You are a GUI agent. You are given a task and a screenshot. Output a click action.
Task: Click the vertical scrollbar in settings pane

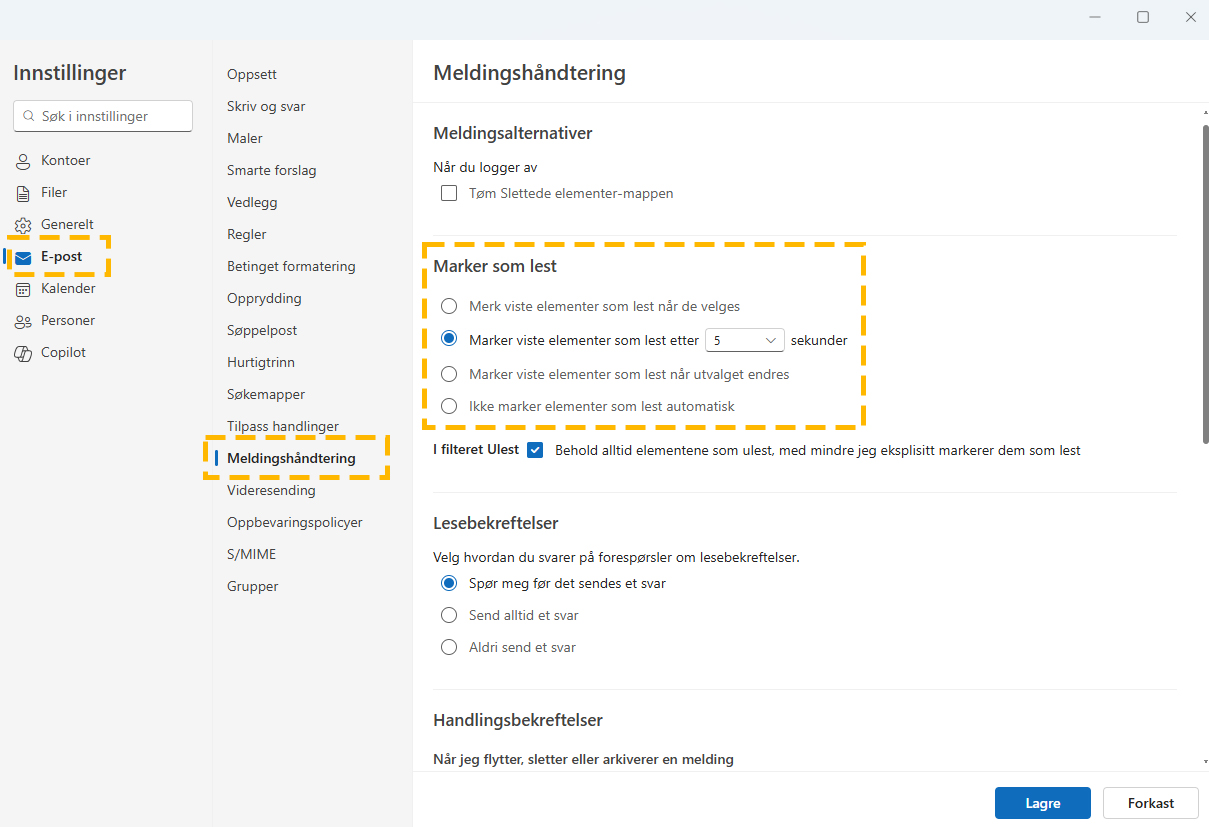[1204, 280]
